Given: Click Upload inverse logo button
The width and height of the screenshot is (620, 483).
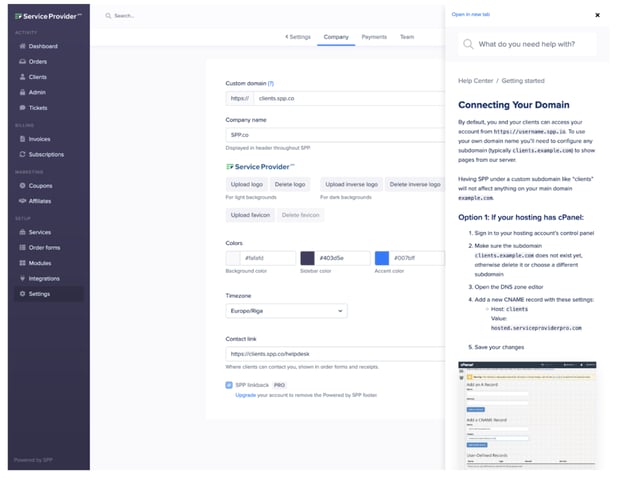Looking at the screenshot, I should [x=352, y=185].
